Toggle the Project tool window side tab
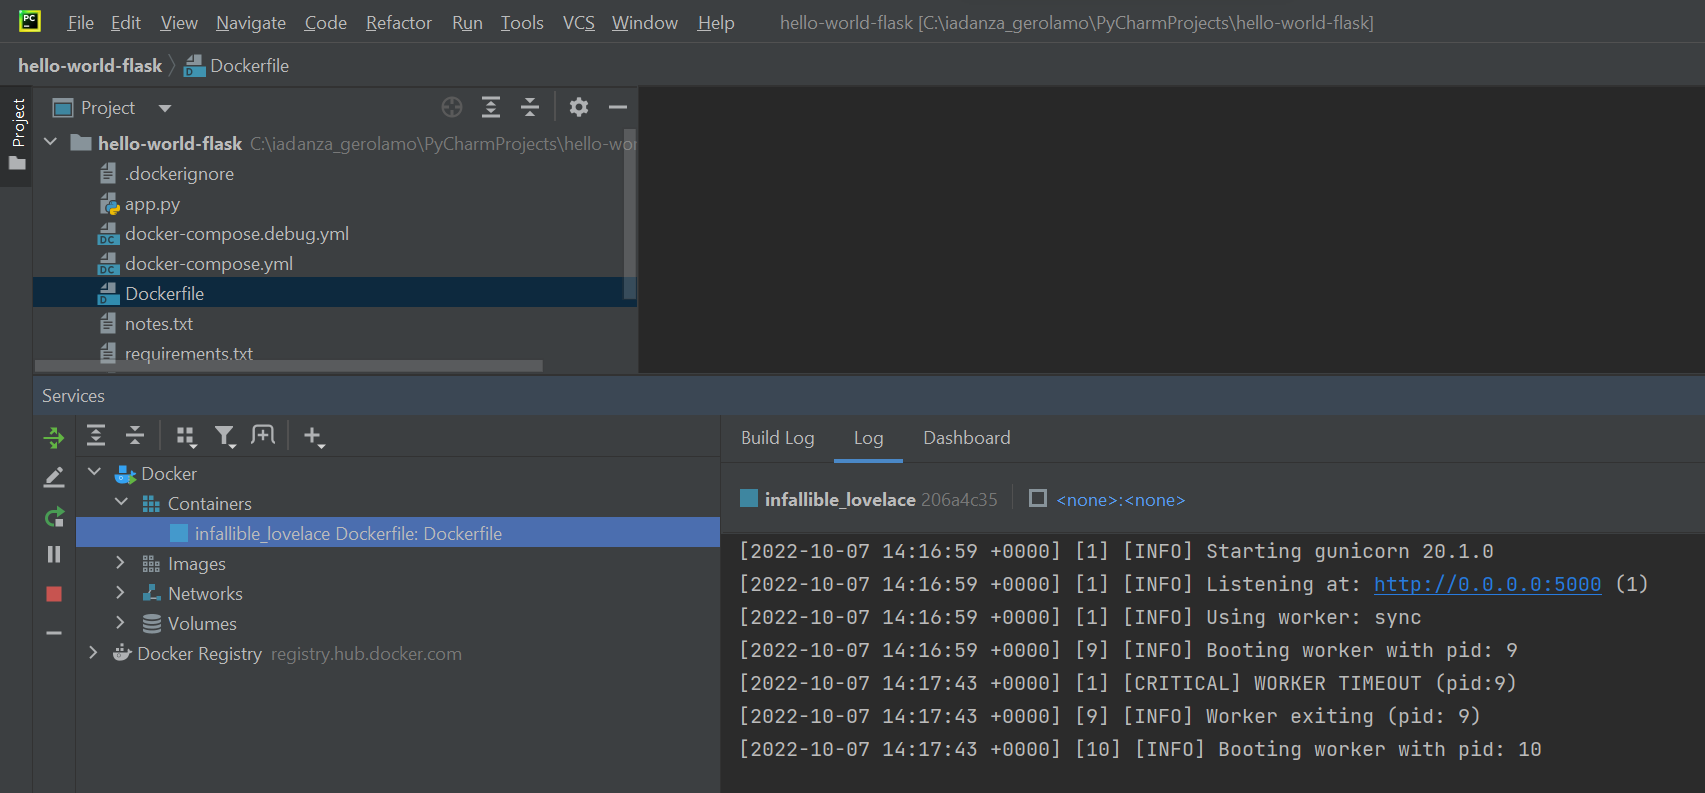Image resolution: width=1705 pixels, height=793 pixels. (x=18, y=134)
